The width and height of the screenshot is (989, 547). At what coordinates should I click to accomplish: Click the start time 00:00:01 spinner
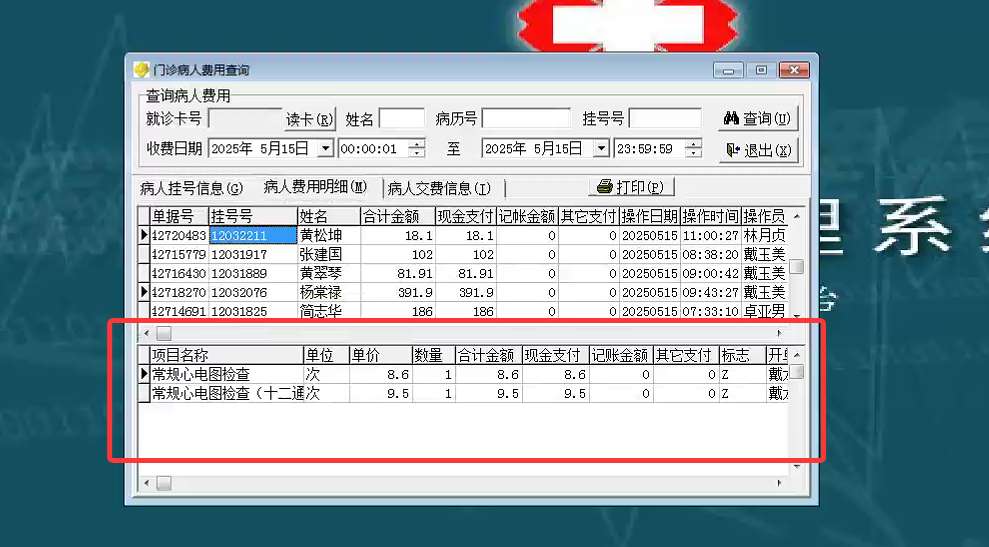point(416,149)
